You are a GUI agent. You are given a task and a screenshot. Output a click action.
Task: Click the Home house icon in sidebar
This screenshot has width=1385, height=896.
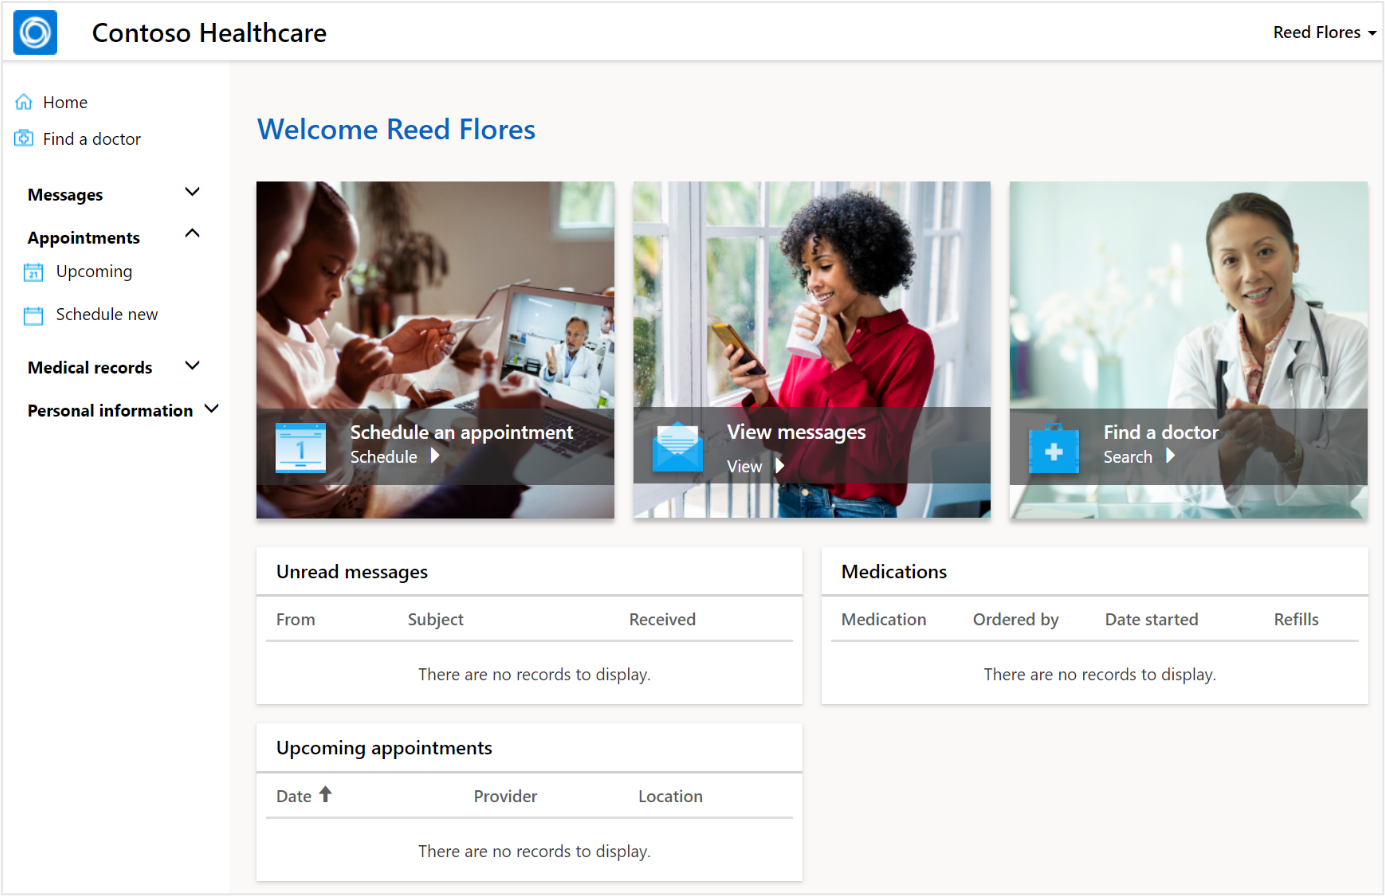click(x=24, y=102)
